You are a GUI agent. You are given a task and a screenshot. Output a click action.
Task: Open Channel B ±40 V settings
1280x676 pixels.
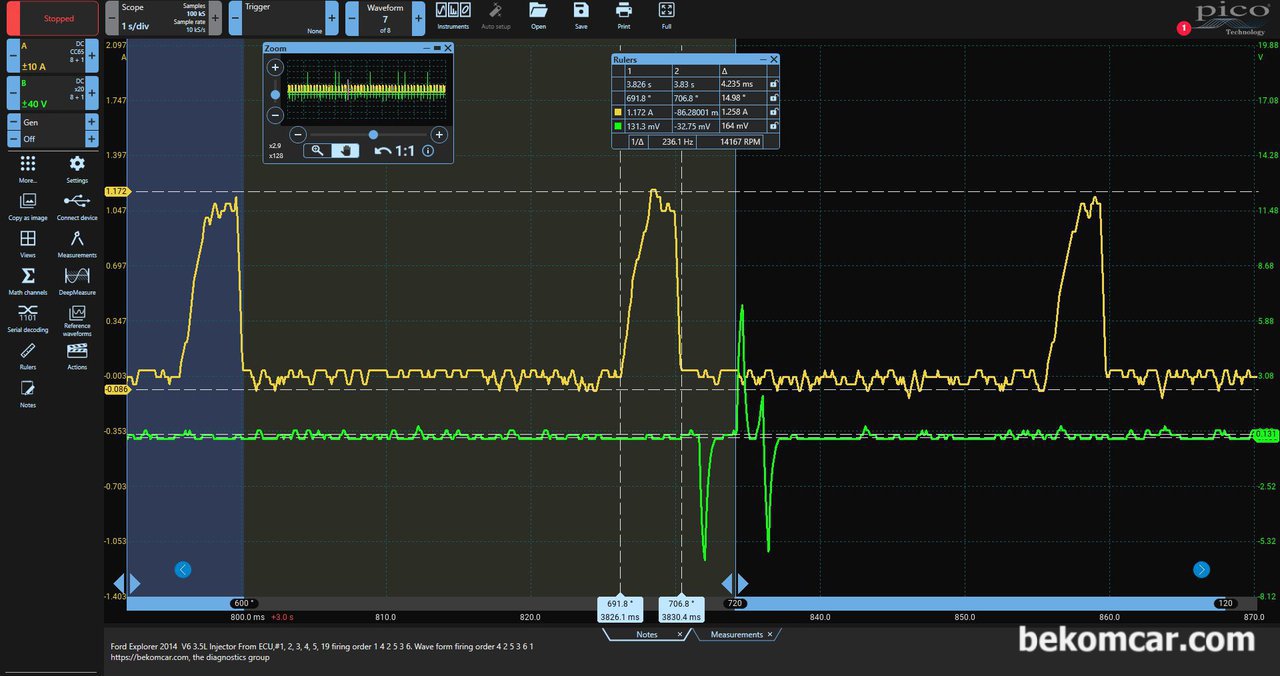tap(53, 93)
